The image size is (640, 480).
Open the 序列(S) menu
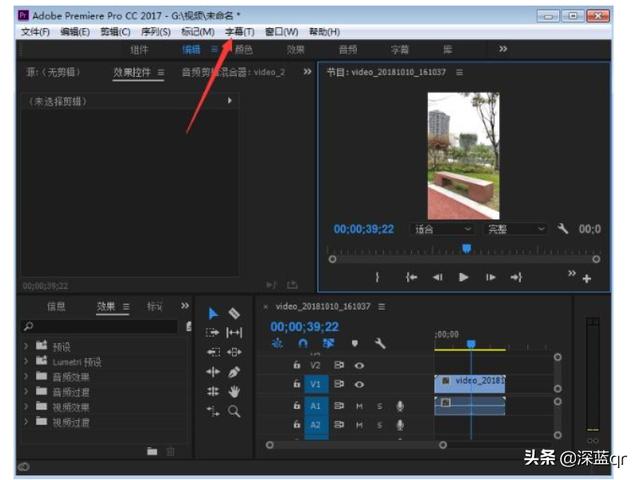pyautogui.click(x=156, y=31)
